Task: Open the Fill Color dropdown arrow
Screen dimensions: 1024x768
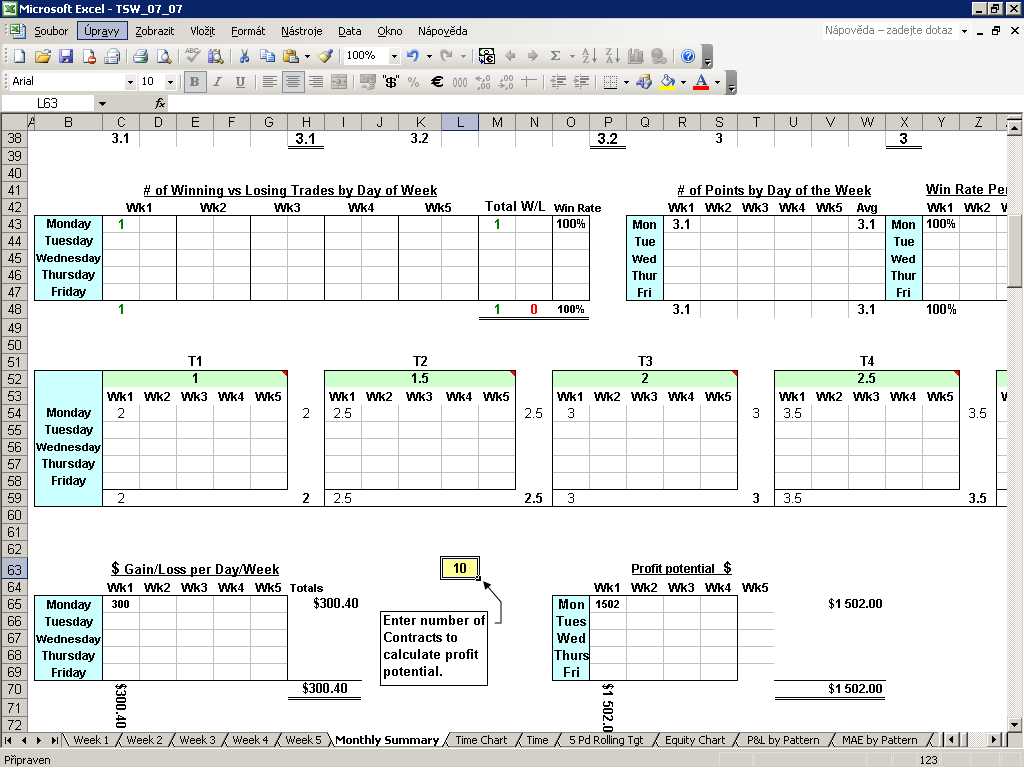Action: tap(683, 82)
